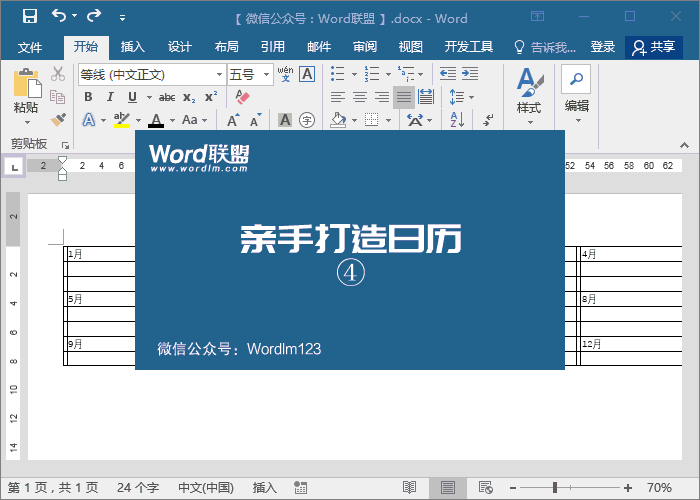Click the Sort A-Z icon

[457, 120]
